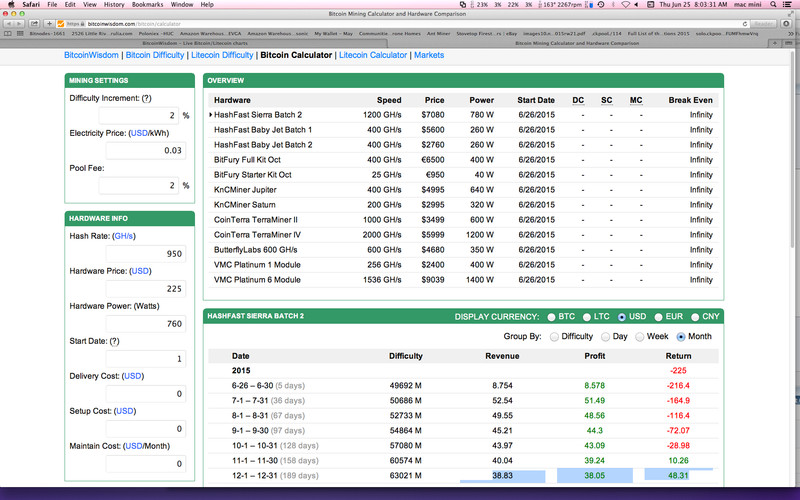Click the Hardware Power input showing 760
The image size is (800, 500).
point(146,324)
